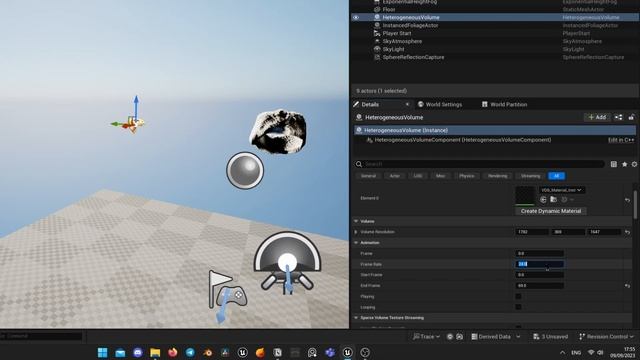Open Windows Start menu
640x360 pixels.
coord(102,352)
